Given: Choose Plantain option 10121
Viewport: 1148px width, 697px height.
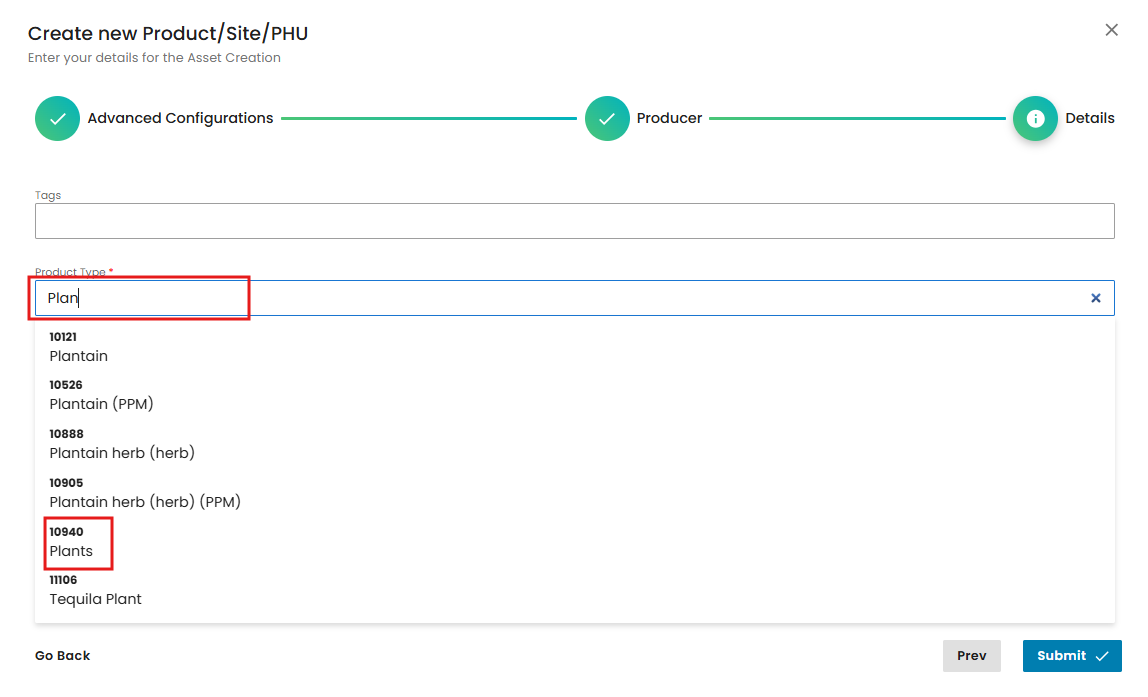Looking at the screenshot, I should click(78, 347).
